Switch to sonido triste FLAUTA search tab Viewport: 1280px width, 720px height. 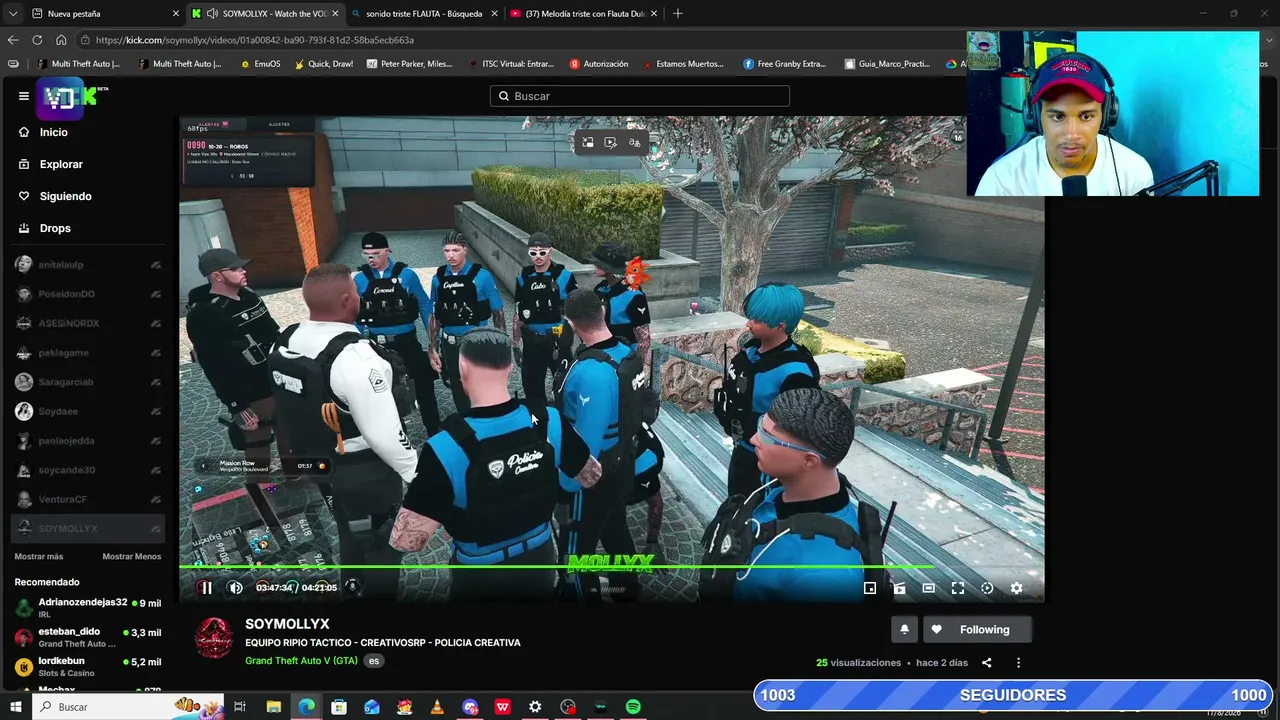424,14
